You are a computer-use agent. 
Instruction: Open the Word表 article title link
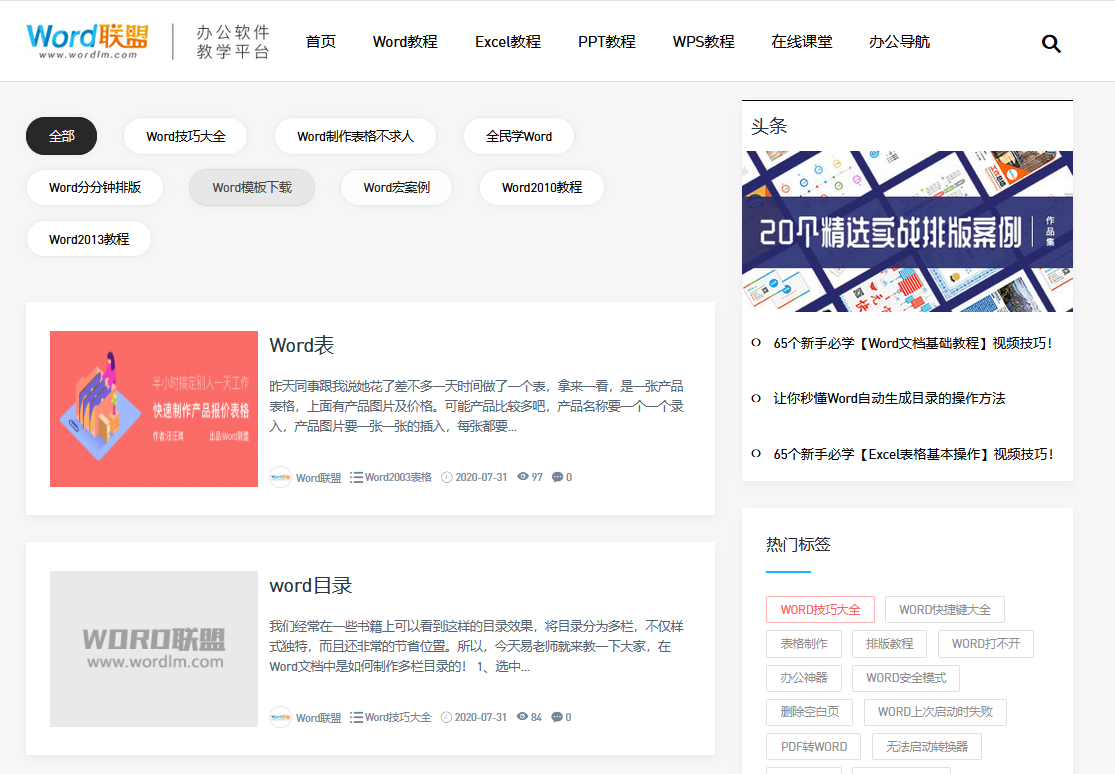point(302,345)
